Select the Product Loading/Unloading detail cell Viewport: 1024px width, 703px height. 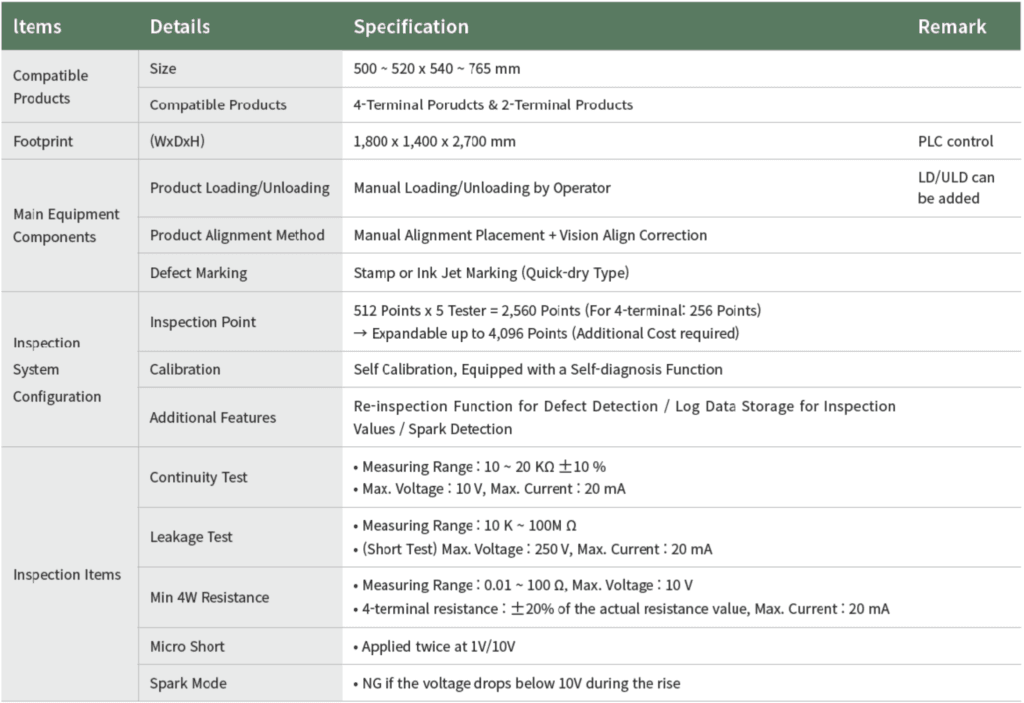pyautogui.click(x=240, y=188)
